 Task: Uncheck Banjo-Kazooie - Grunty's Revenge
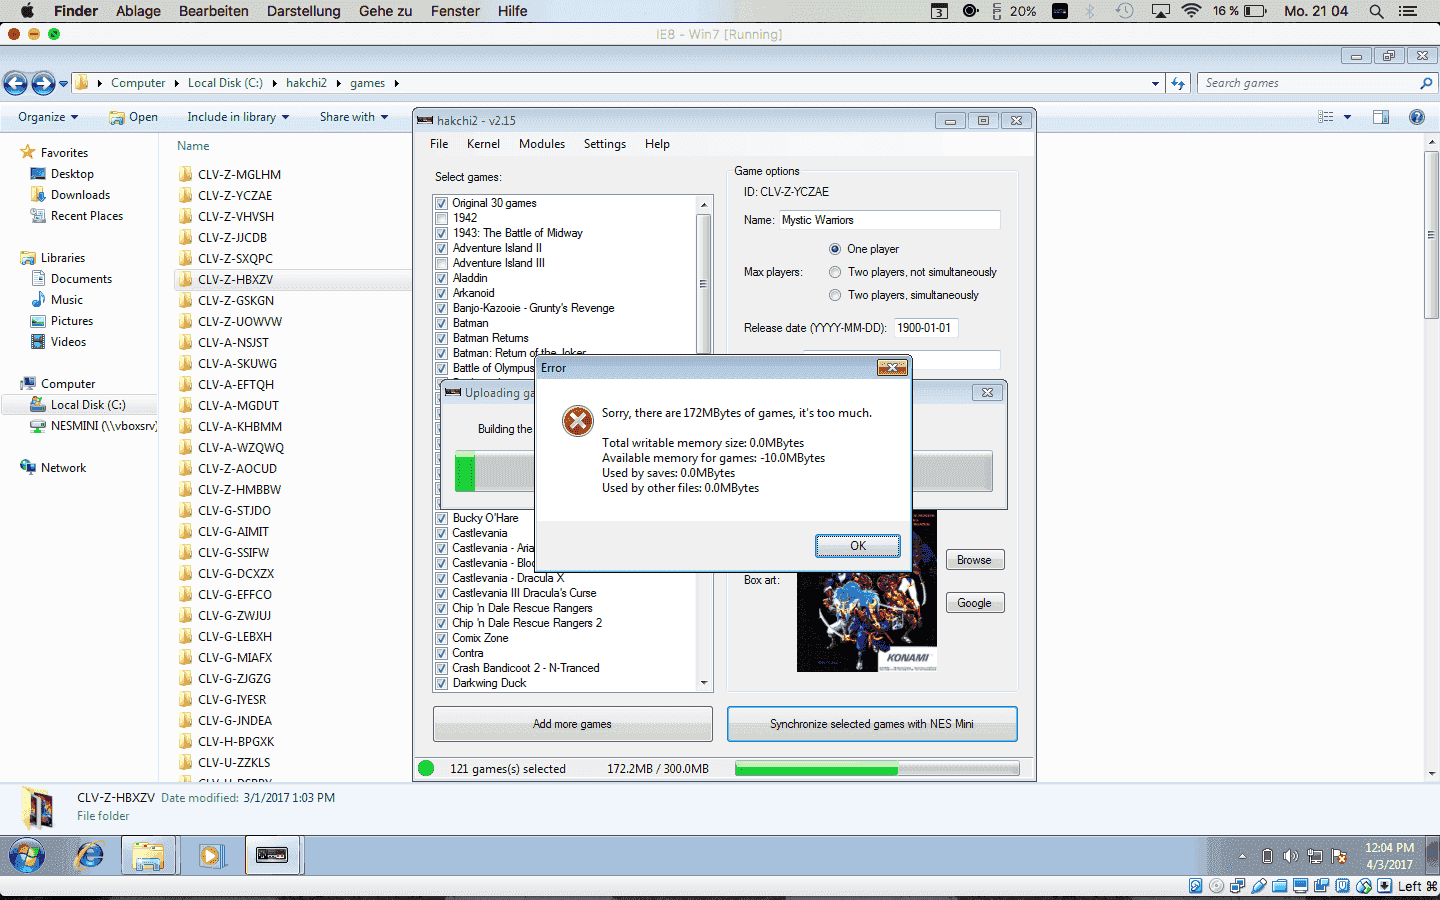(441, 308)
